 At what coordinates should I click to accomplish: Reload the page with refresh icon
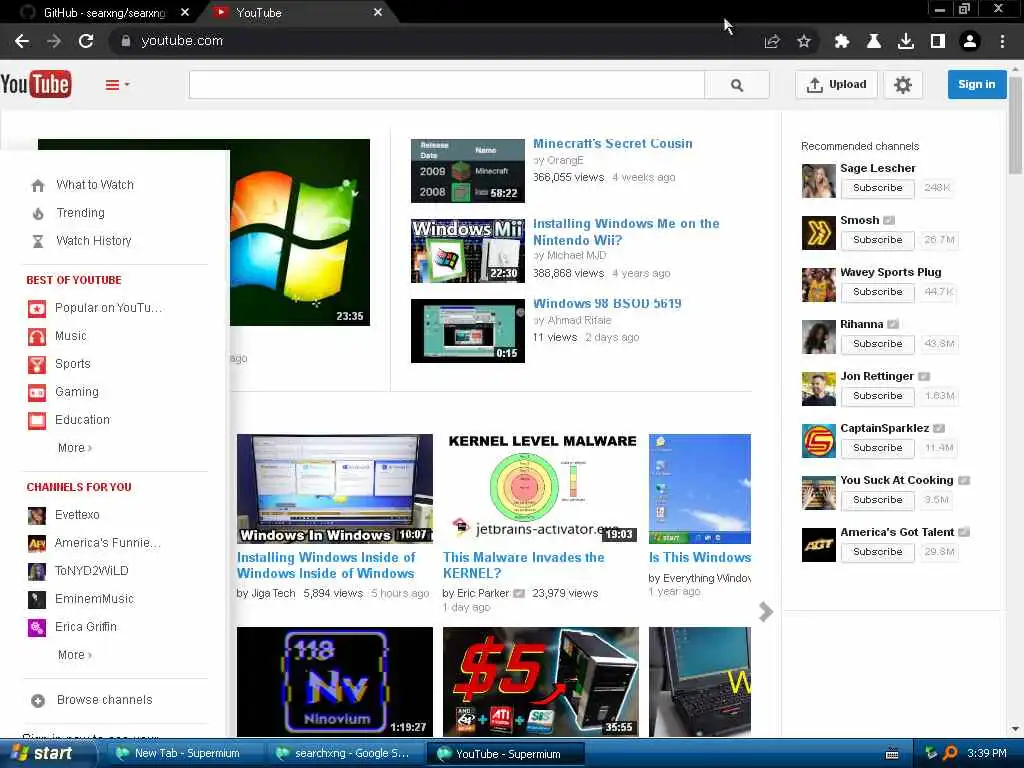86,41
